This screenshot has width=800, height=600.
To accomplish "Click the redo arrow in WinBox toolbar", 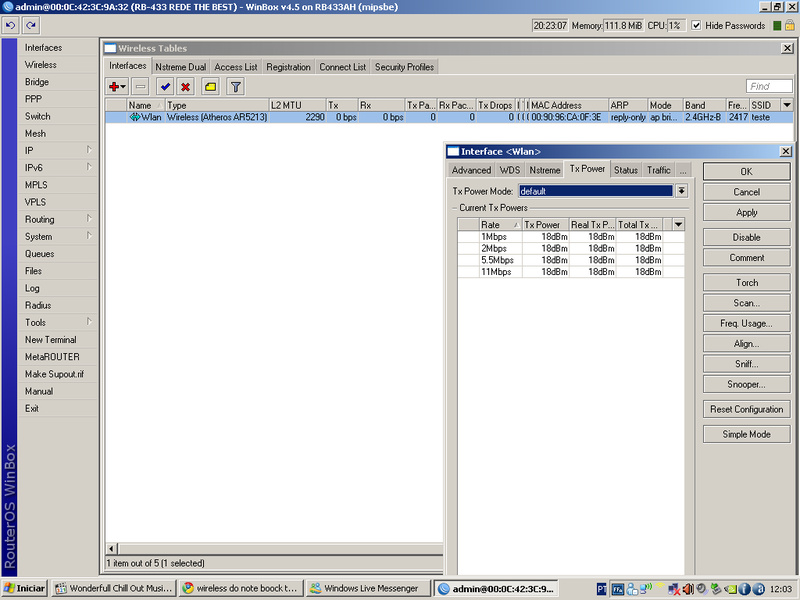I will pyautogui.click(x=31, y=25).
